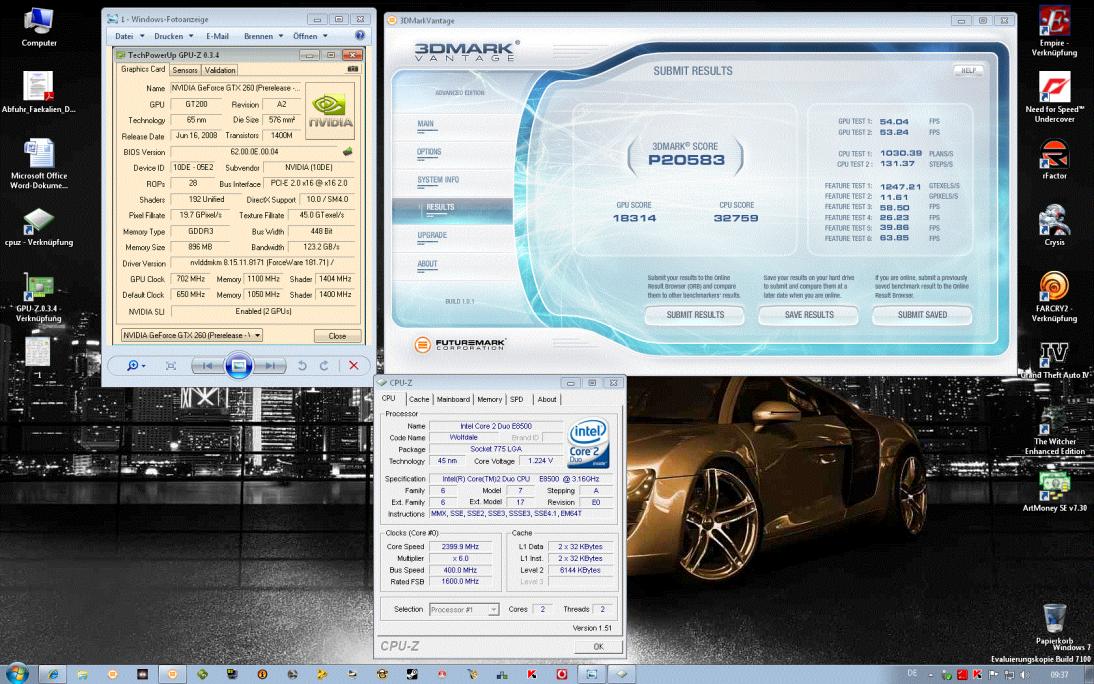The width and height of the screenshot is (1094, 684).
Task: Click the Save Results button
Action: (809, 315)
